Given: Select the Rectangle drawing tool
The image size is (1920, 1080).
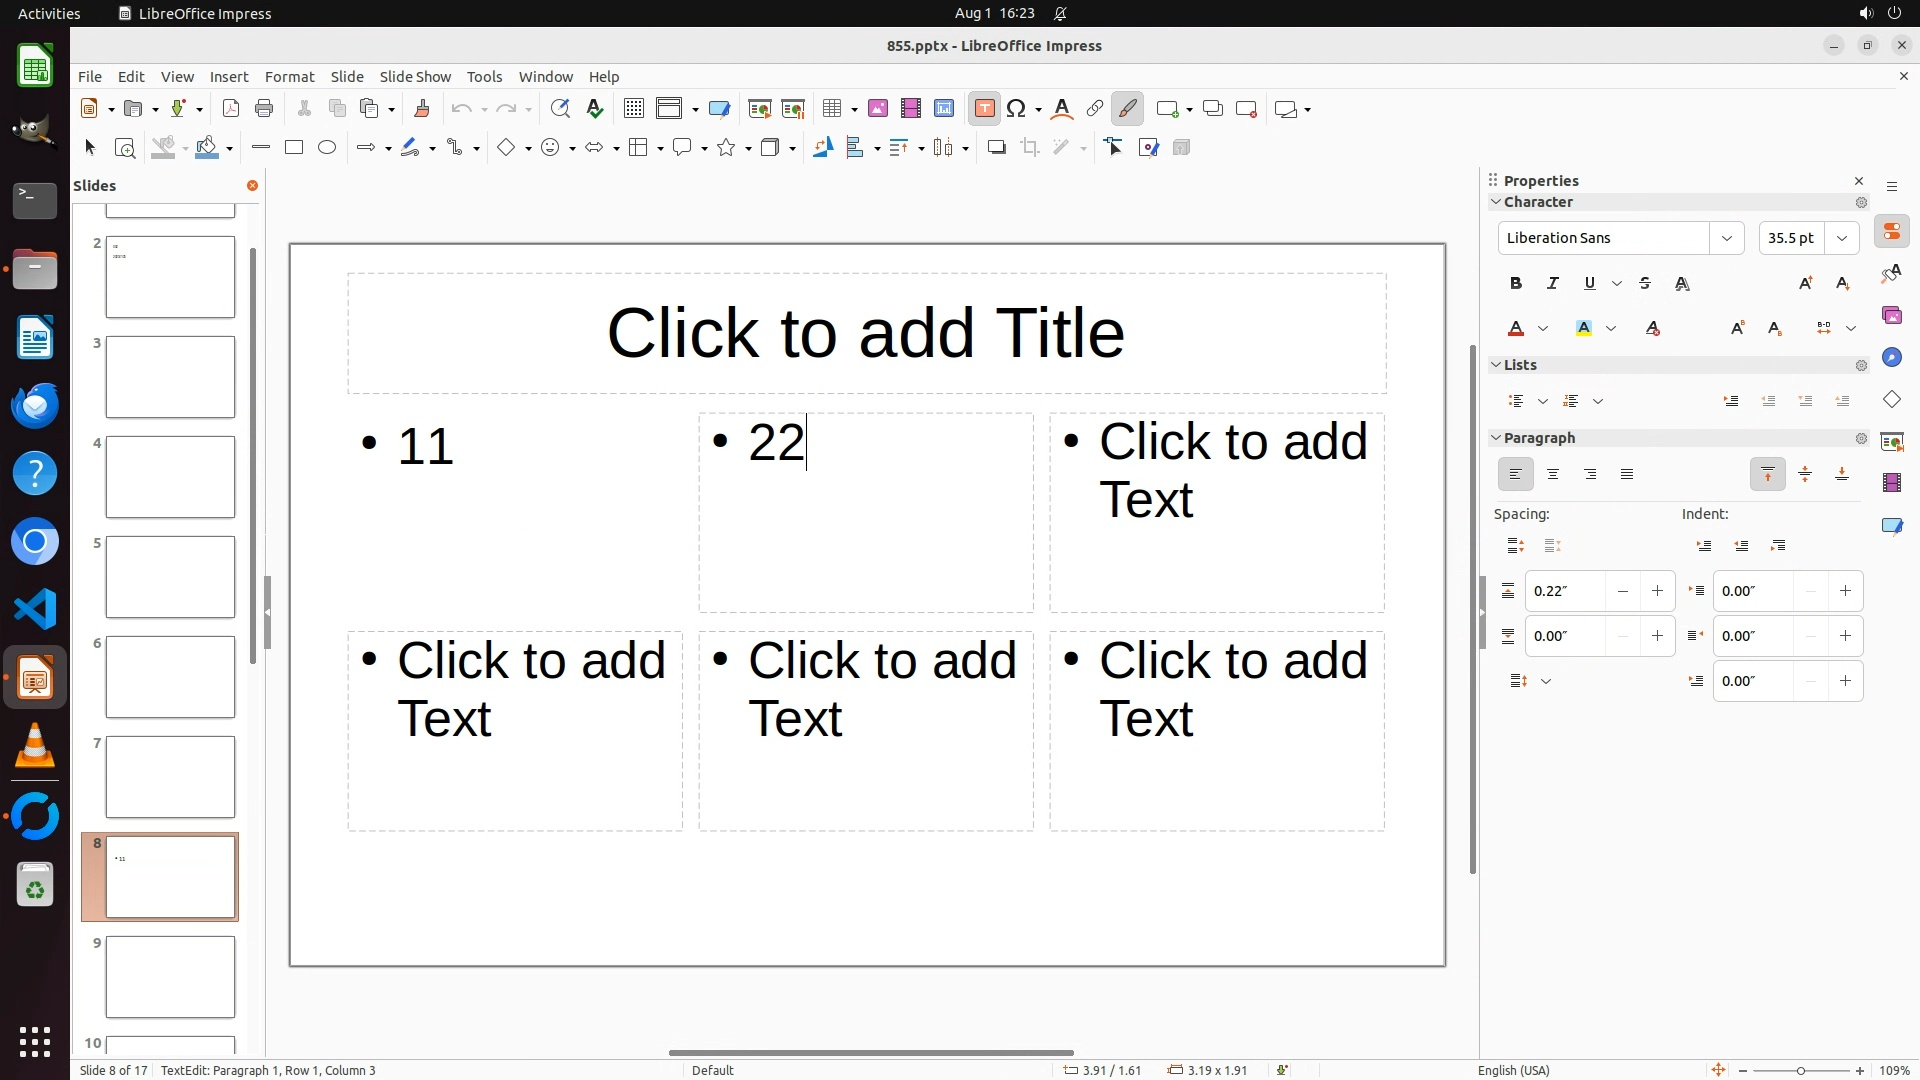Looking at the screenshot, I should (x=294, y=148).
